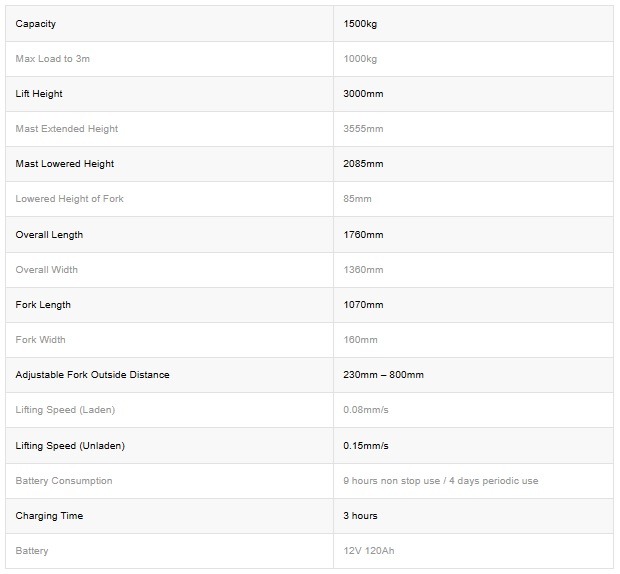Select the 2085mm value
Viewport: 620px width, 574px height.
pyautogui.click(x=363, y=164)
